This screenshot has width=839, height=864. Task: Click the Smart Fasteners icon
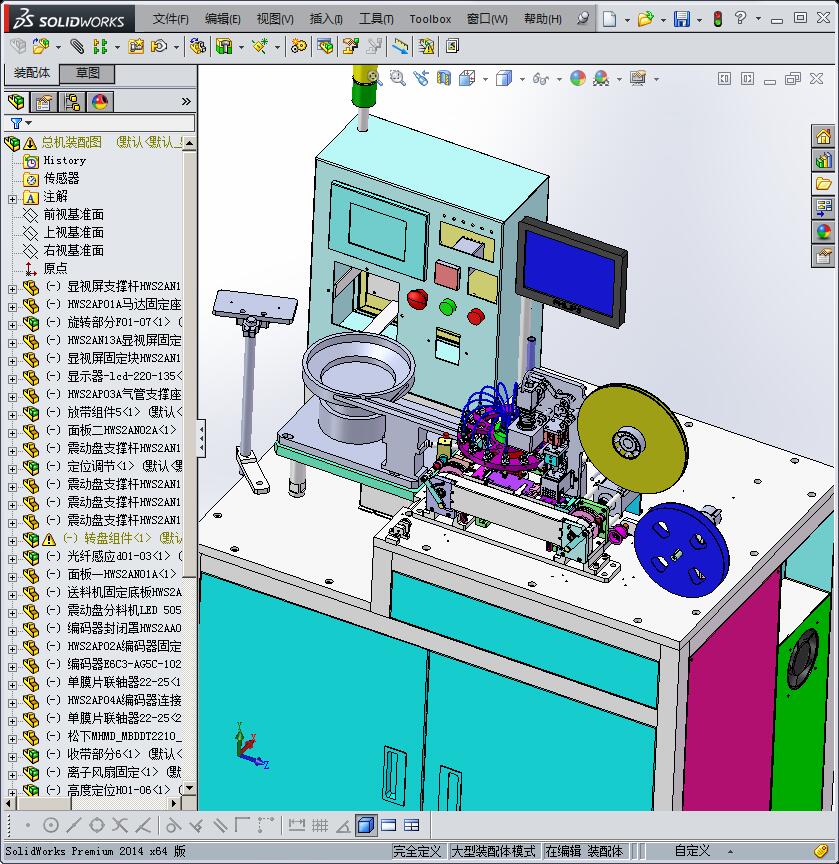pos(136,46)
